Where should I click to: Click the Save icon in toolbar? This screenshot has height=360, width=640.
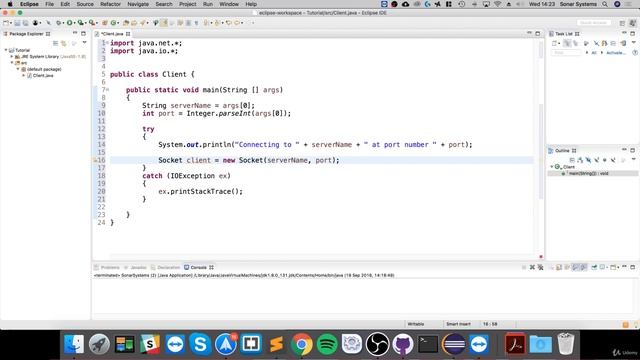(x=17, y=23)
